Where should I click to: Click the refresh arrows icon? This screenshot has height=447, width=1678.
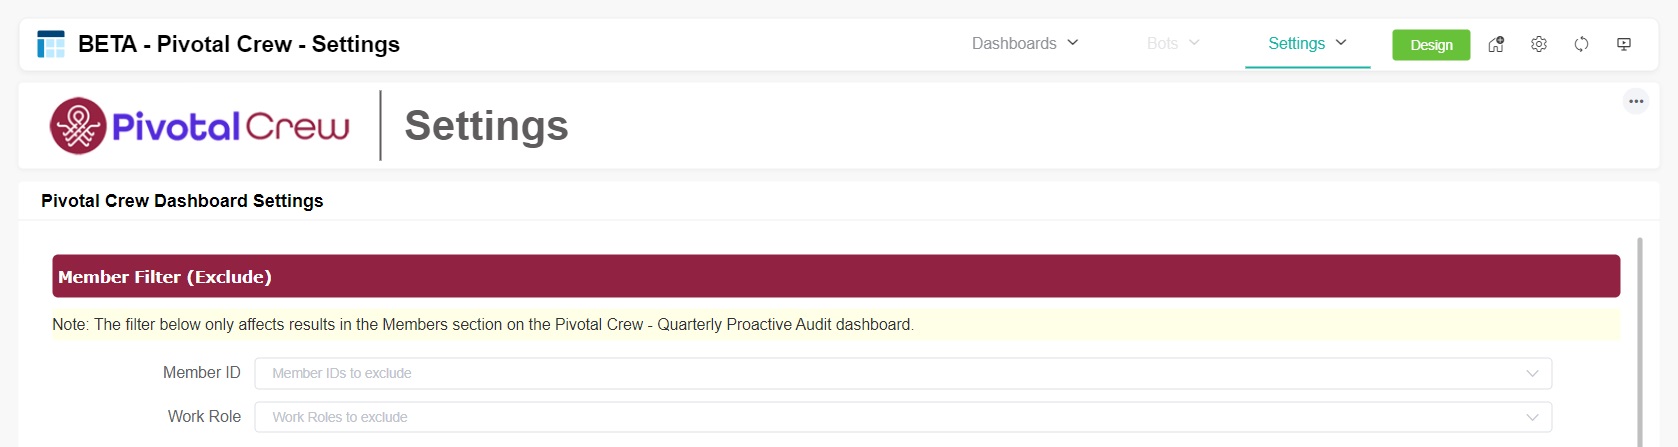[x=1581, y=44]
